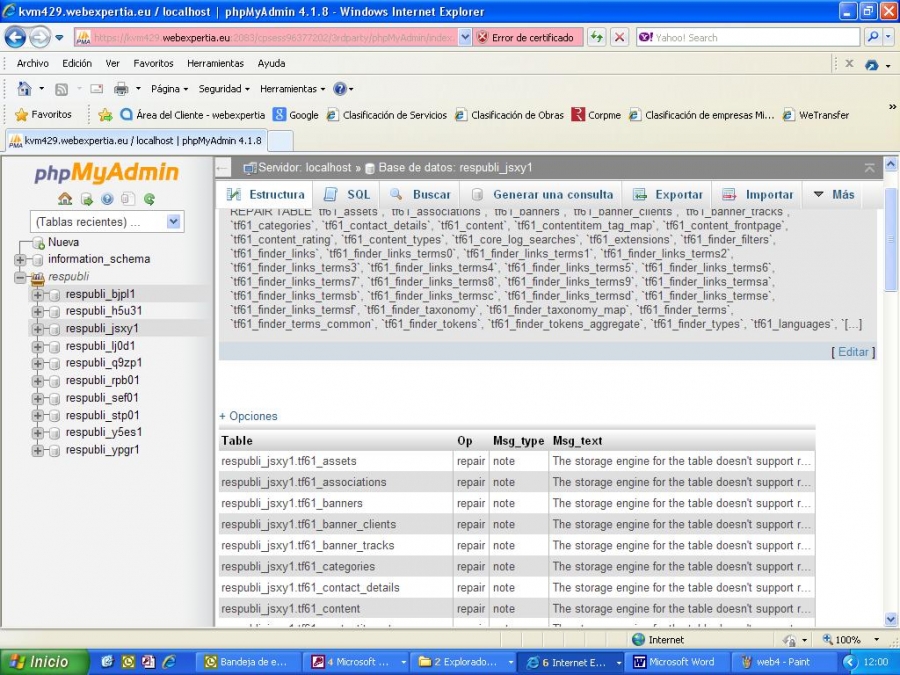This screenshot has height=675, width=900.
Task: Expand the Más tab dropdown
Action: click(x=834, y=195)
